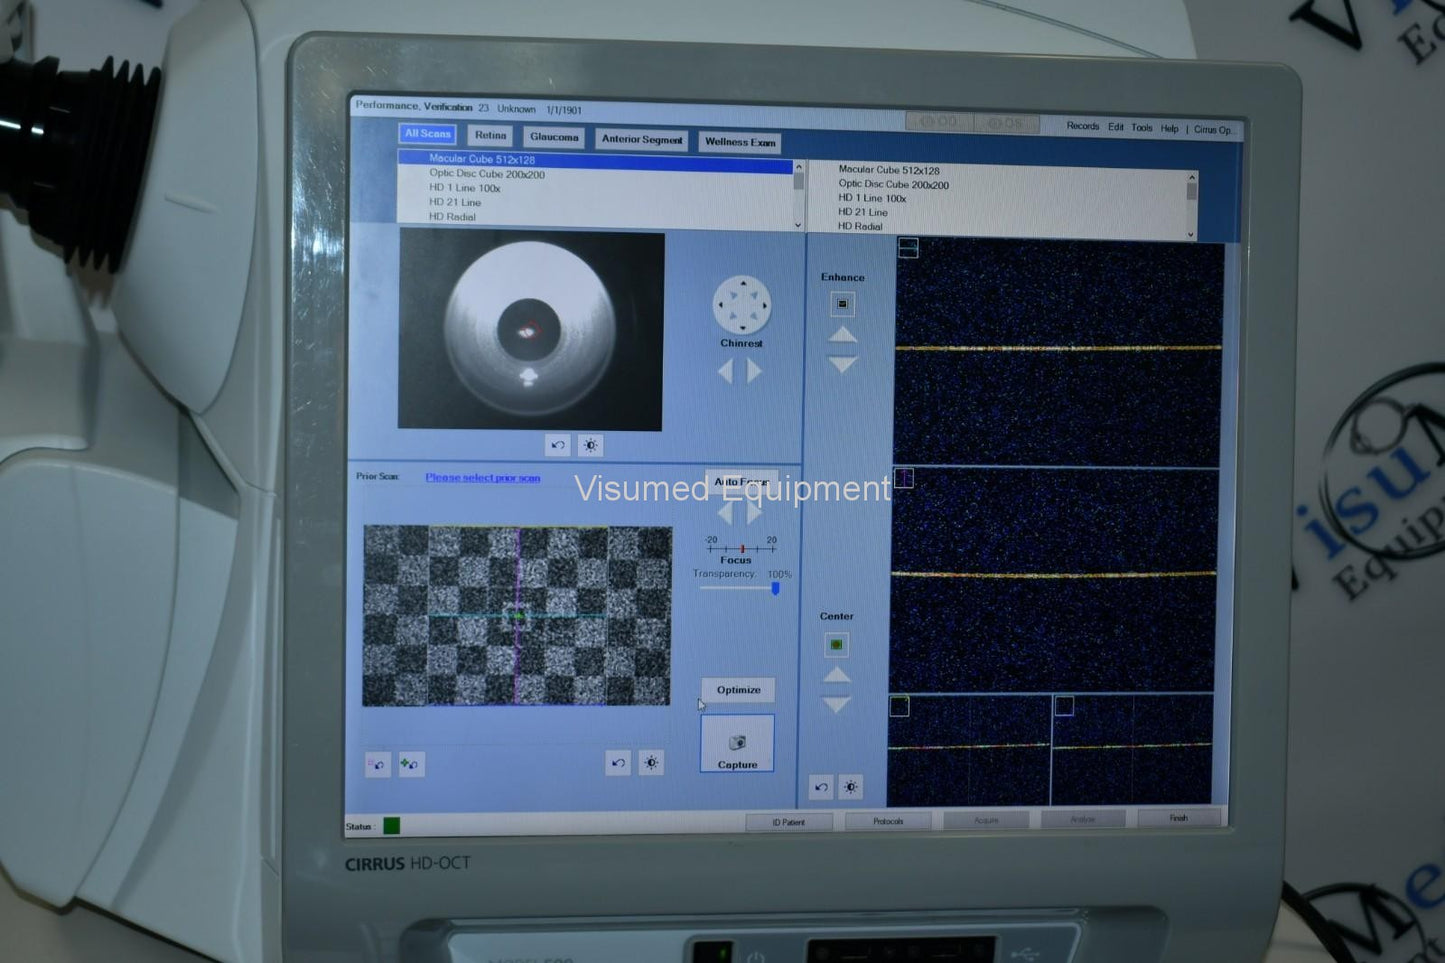
Task: Click the Center up arrow
Action: coord(836,675)
